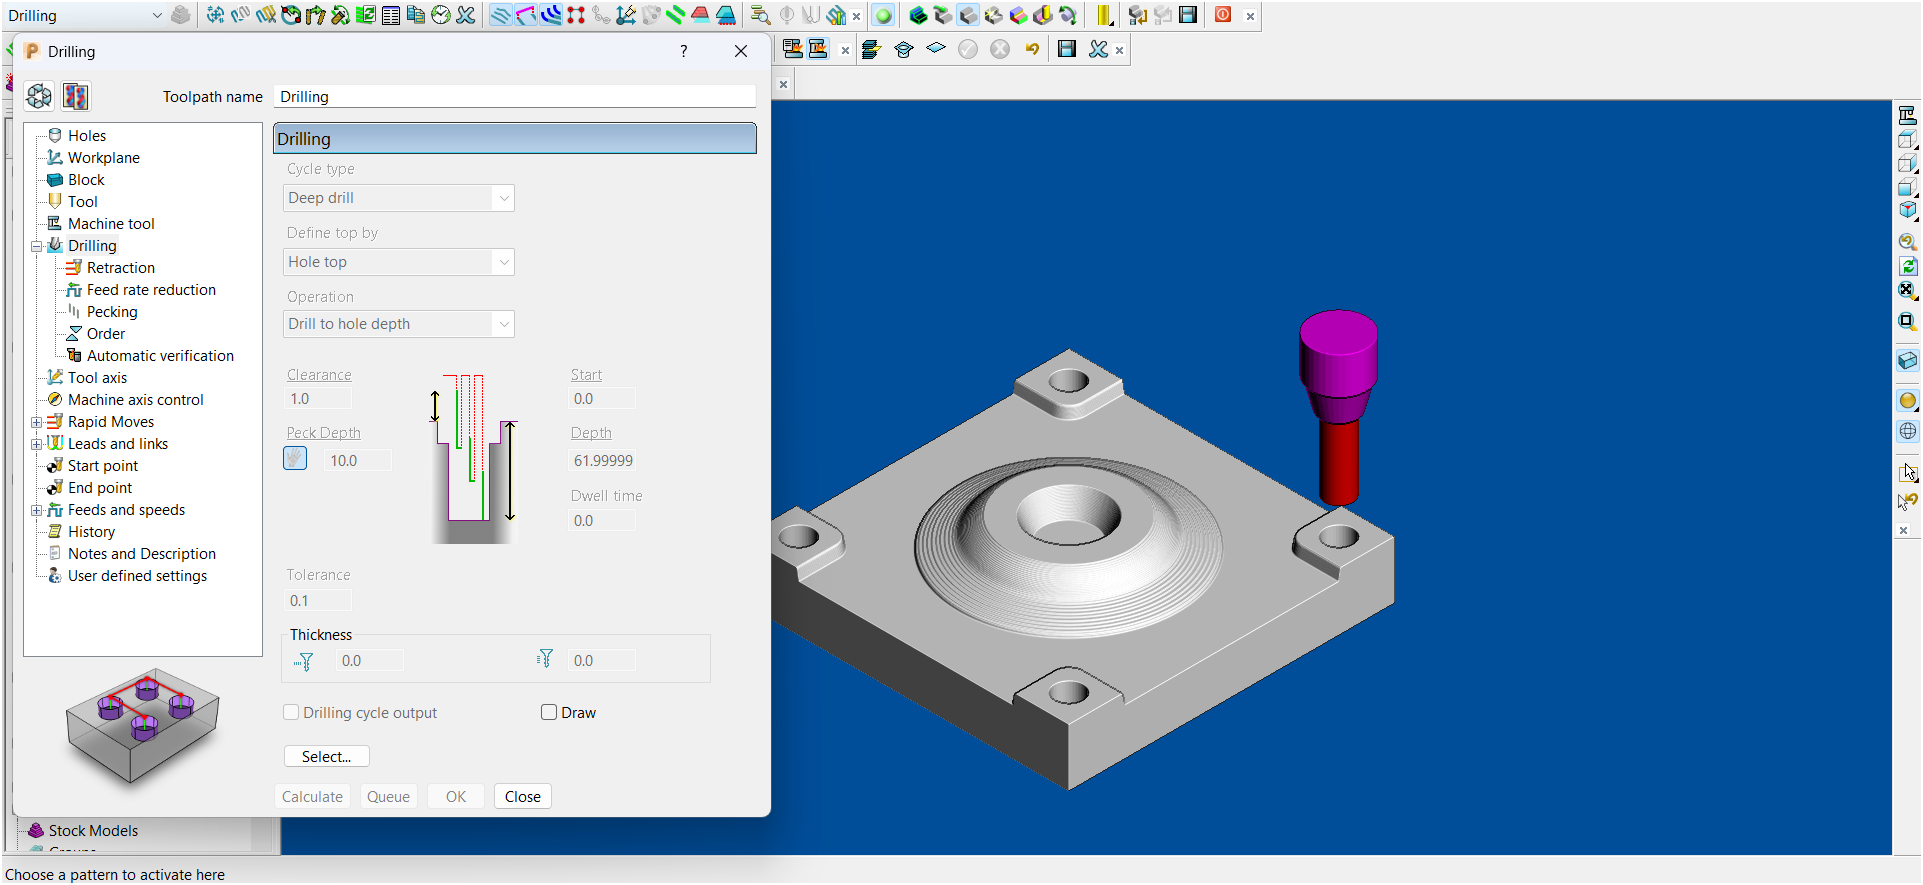
Task: Click the toolpath copy icon with pages
Action: 416,15
